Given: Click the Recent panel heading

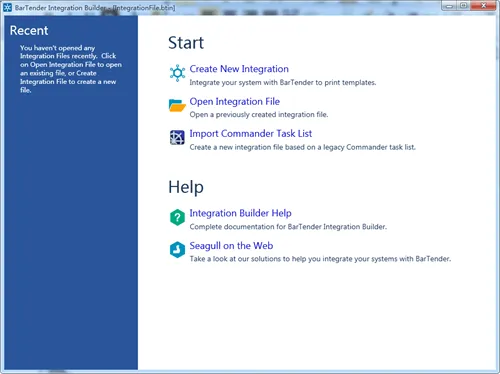Looking at the screenshot, I should pos(29,31).
